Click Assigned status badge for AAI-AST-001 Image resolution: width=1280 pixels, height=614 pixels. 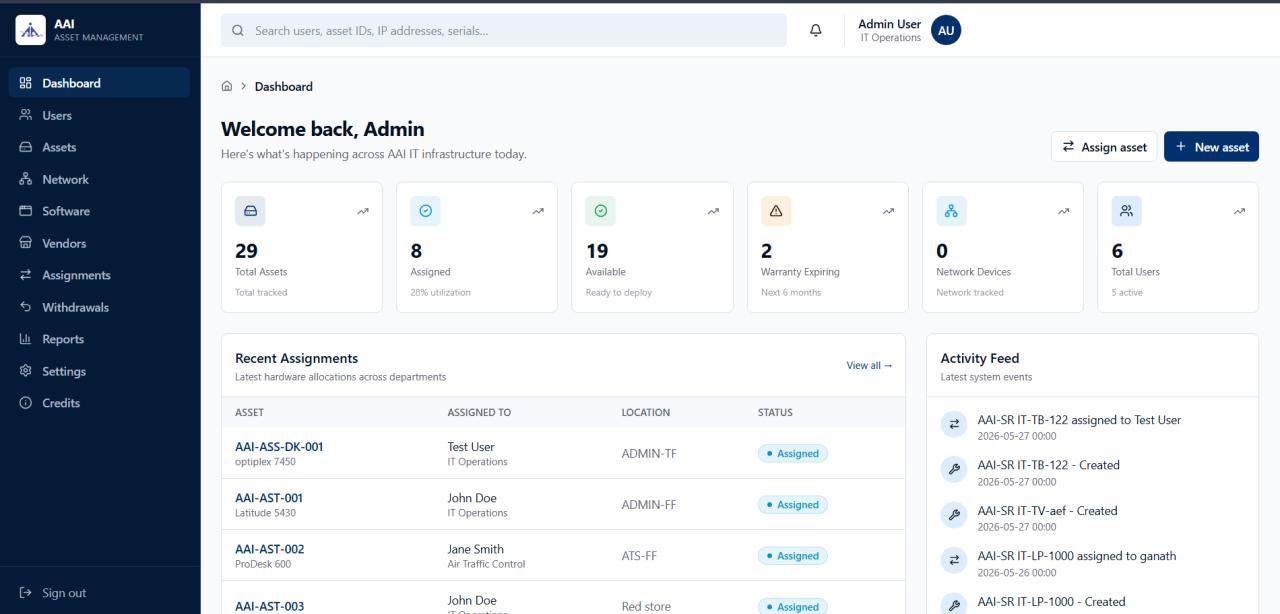point(793,505)
